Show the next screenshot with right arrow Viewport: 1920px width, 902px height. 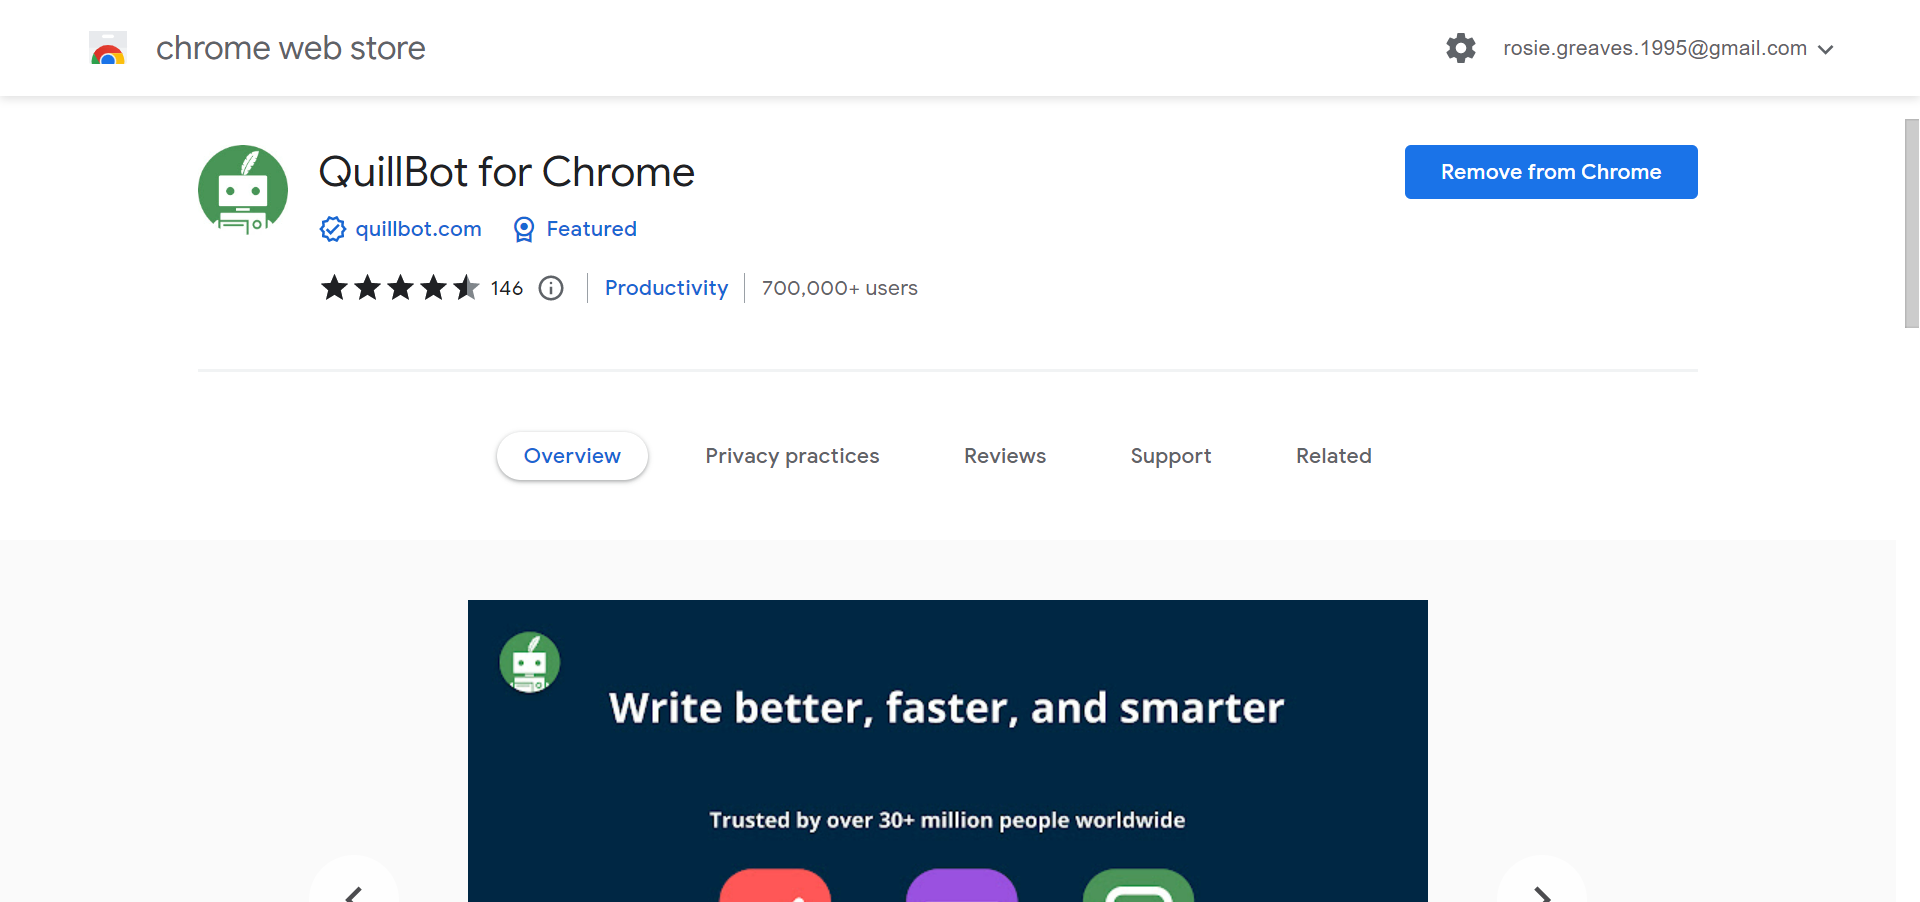click(x=1542, y=880)
